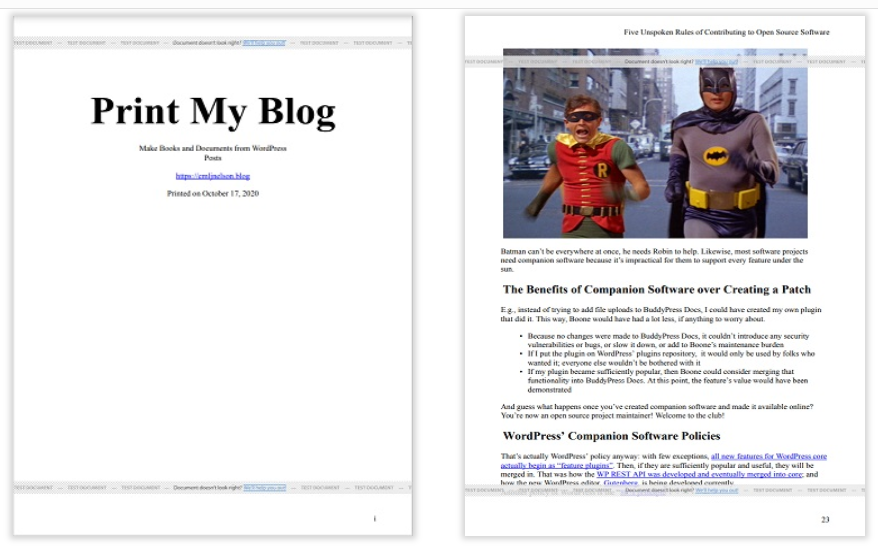Viewport: 878px width, 549px height.
Task: Click paragraph "And guess what happens once"
Action: (x=657, y=411)
